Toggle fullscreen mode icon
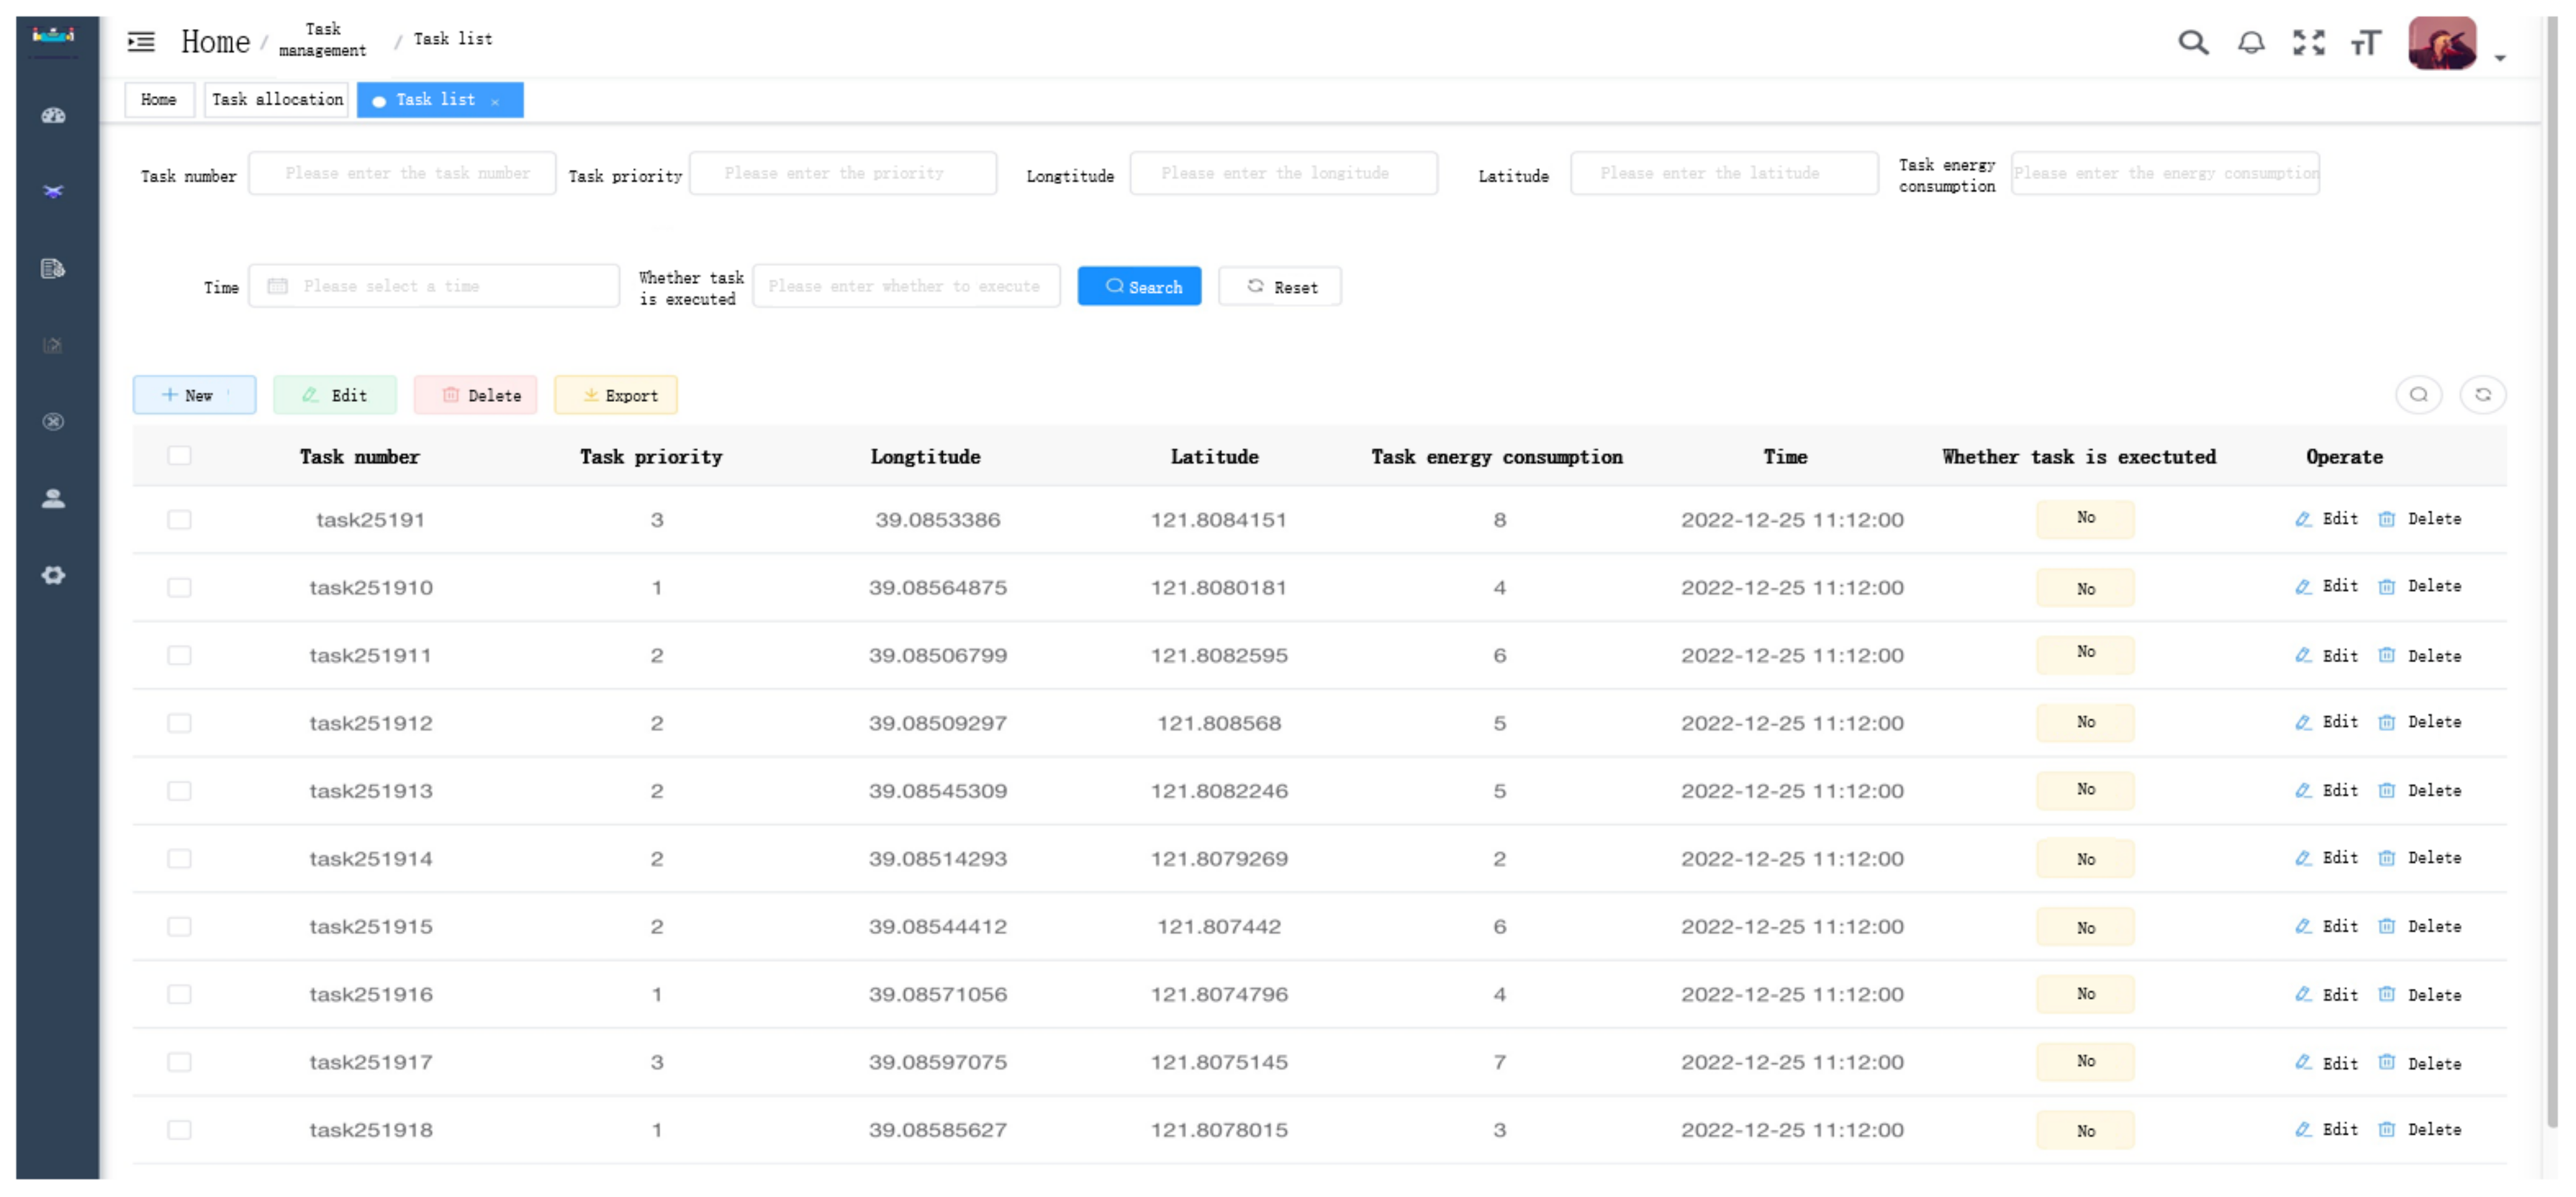Image resolution: width=2576 pixels, height=1197 pixels. tap(2308, 42)
